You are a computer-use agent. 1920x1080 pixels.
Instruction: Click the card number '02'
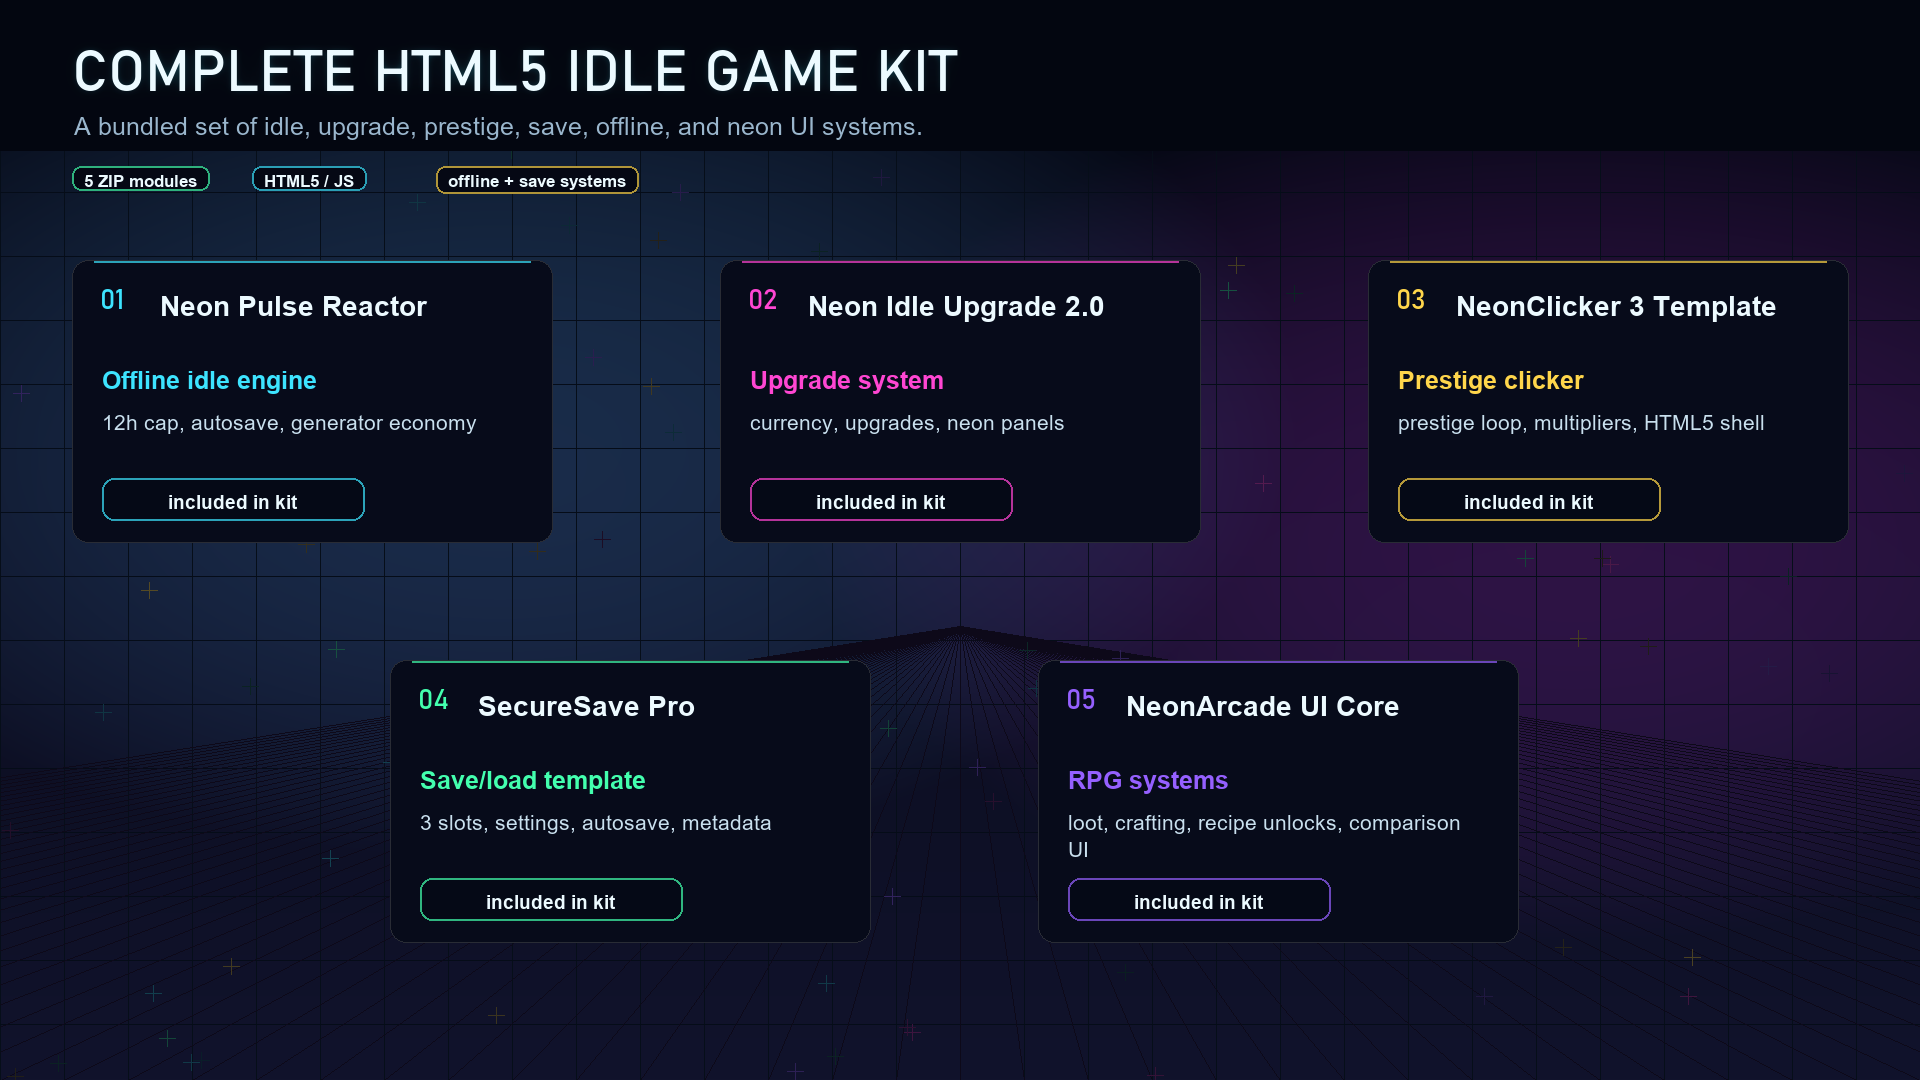click(x=763, y=300)
